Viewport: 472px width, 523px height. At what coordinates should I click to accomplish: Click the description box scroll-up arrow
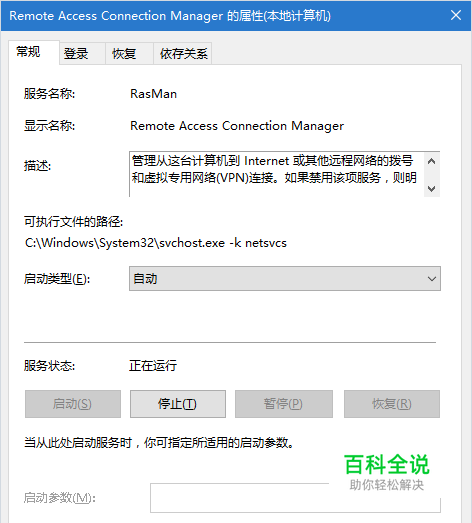(x=432, y=161)
